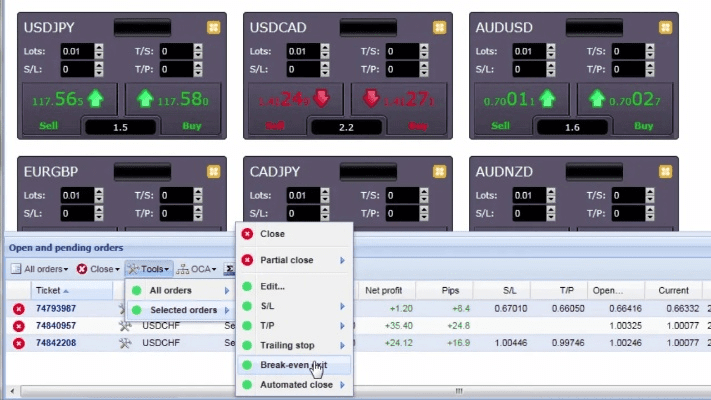
Task: Click the USDCAD tile yellow menu icon
Action: (439, 27)
